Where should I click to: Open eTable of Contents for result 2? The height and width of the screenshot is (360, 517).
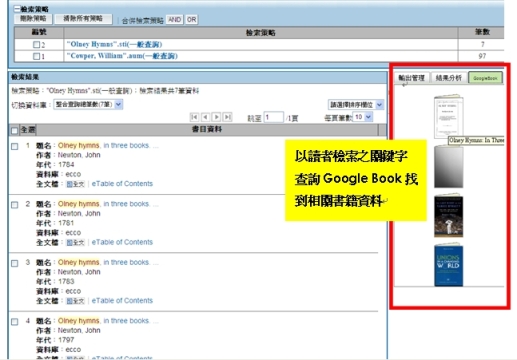(x=122, y=242)
